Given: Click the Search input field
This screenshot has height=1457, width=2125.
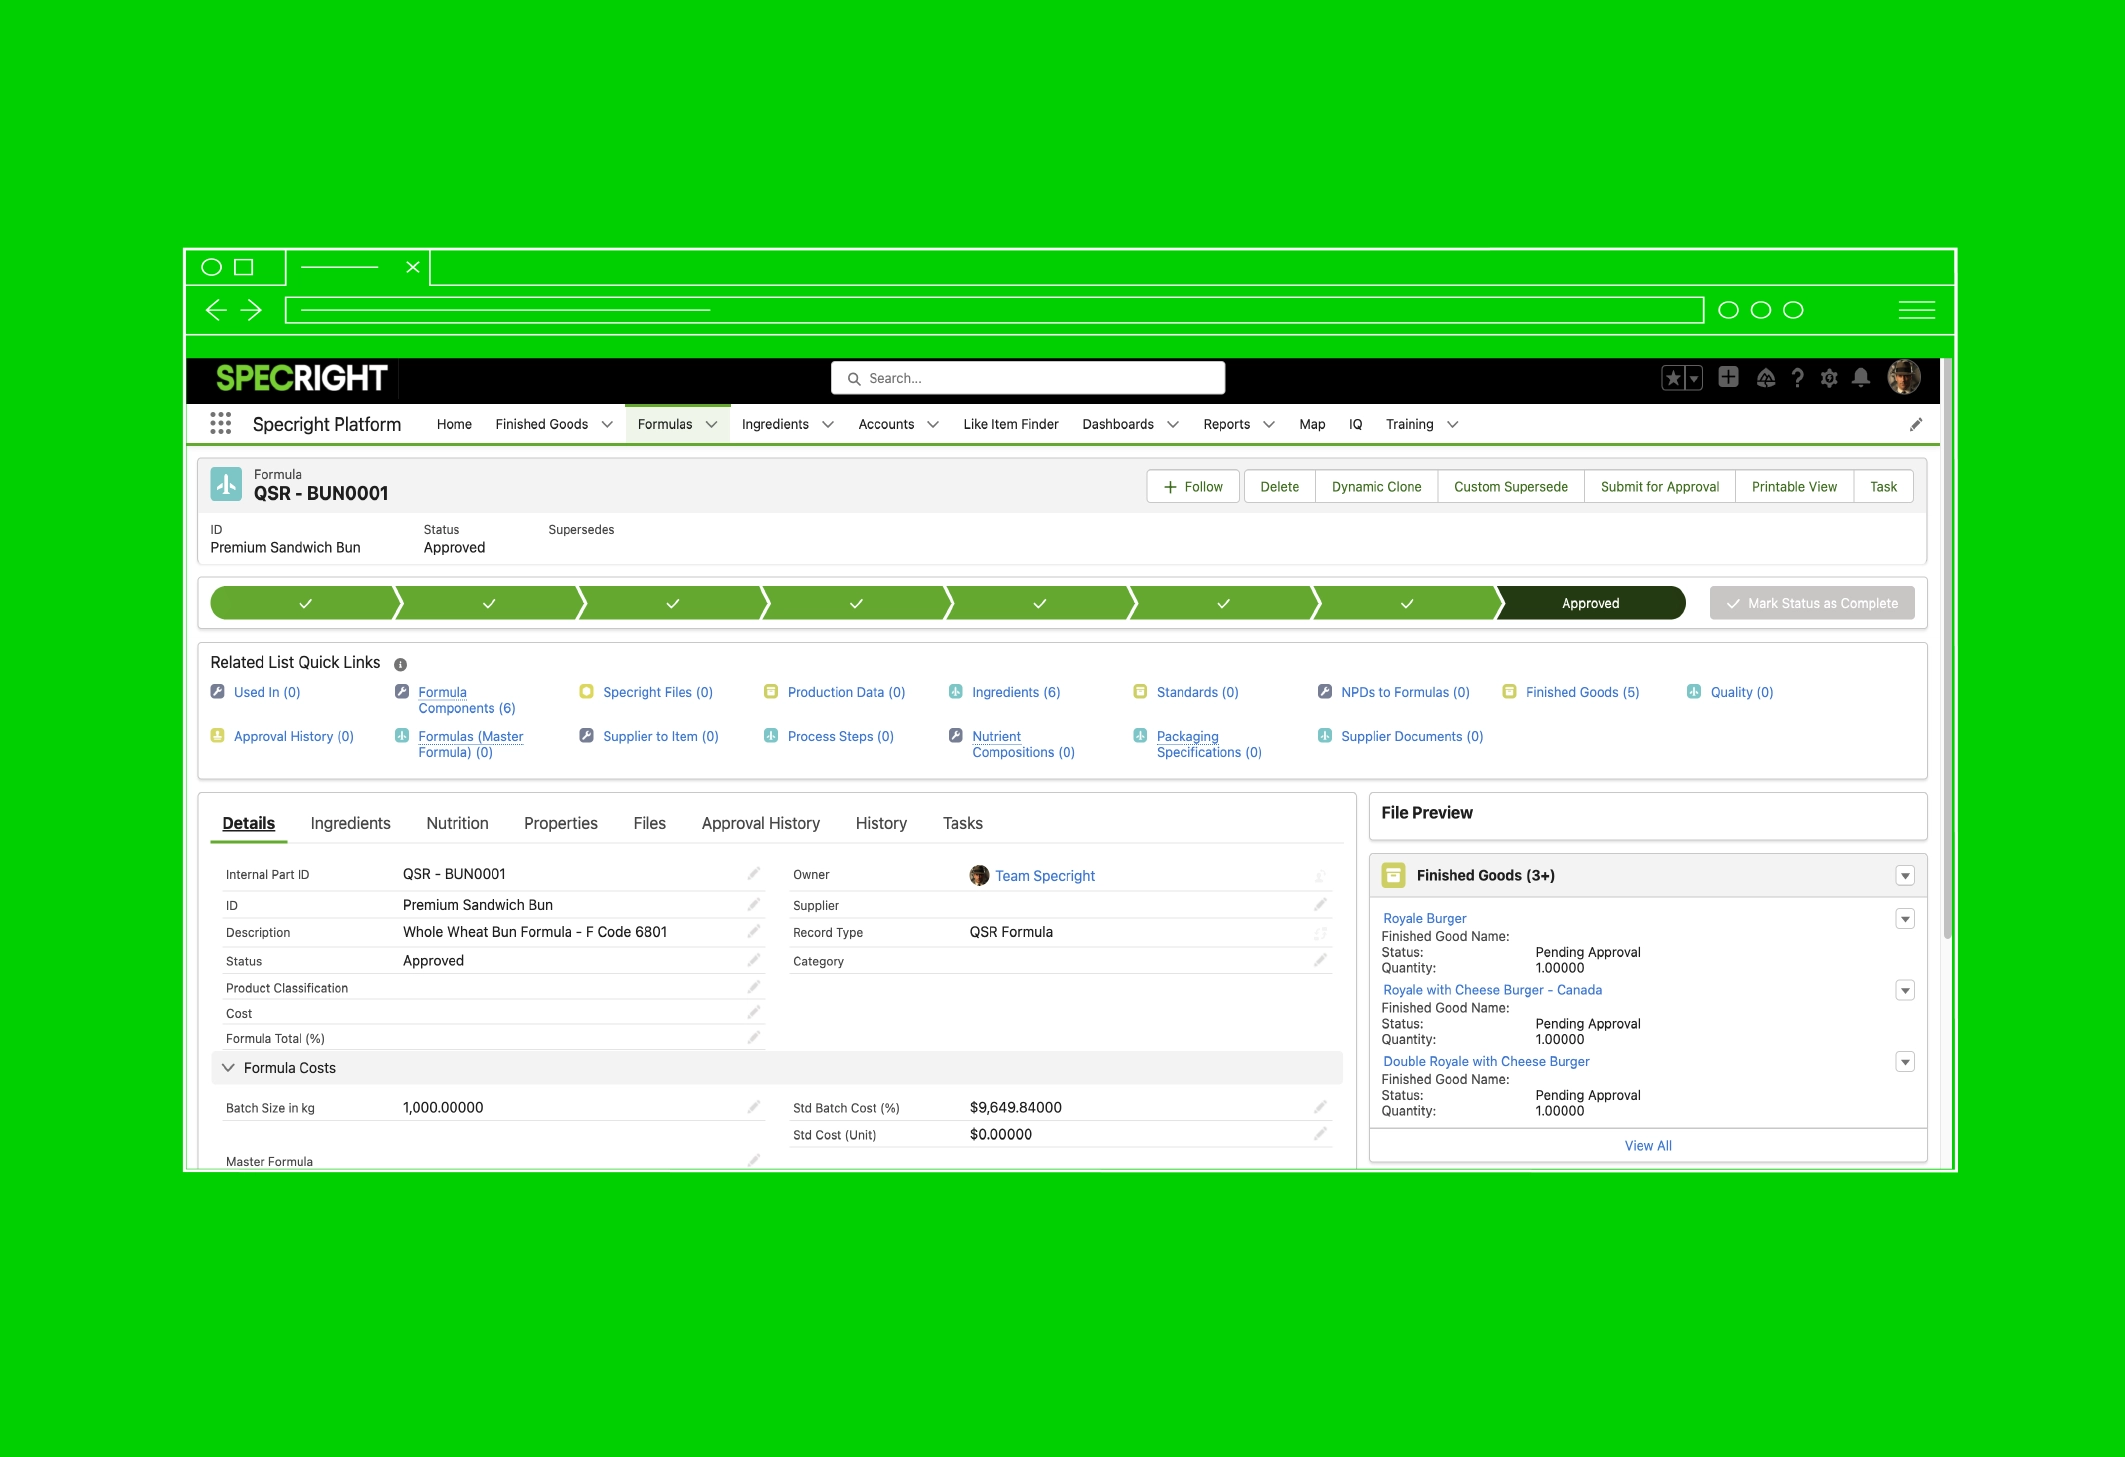Looking at the screenshot, I should tap(1028, 378).
